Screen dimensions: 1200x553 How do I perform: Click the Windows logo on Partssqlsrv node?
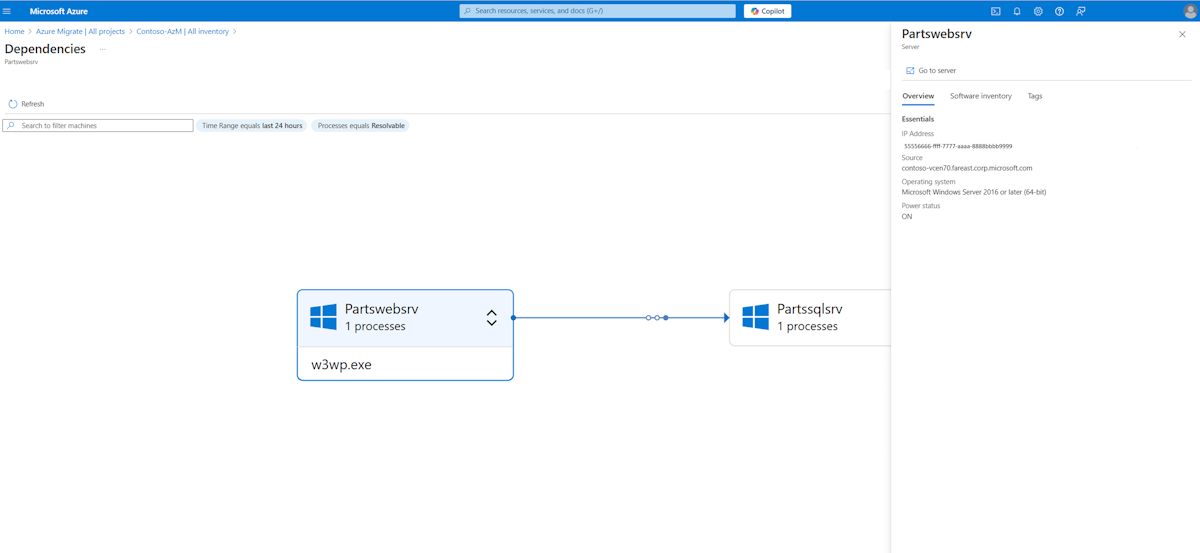click(x=755, y=317)
